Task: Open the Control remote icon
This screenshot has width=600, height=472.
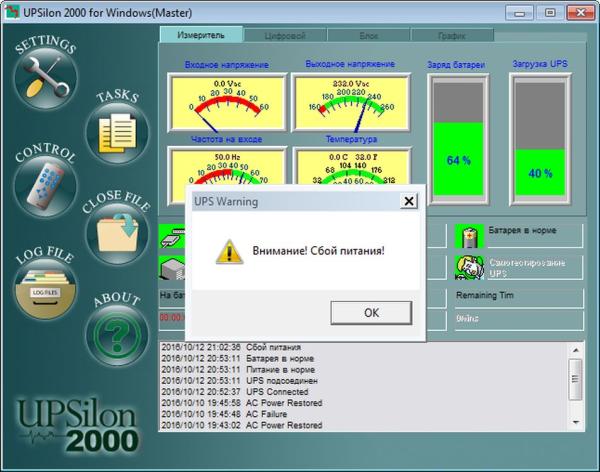Action: (x=46, y=186)
